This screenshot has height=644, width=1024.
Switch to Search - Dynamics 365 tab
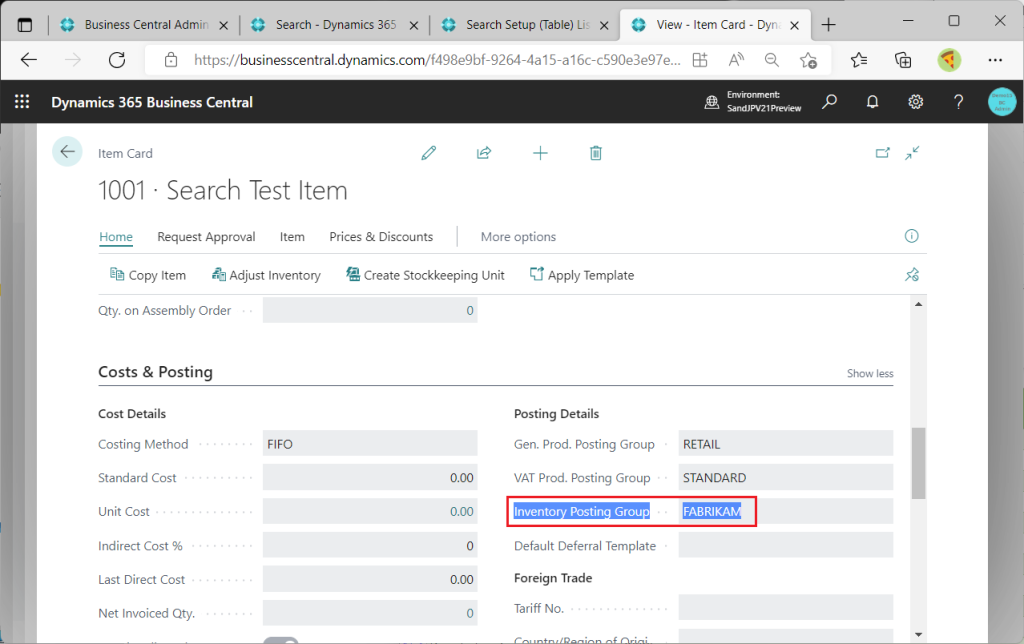coord(336,25)
